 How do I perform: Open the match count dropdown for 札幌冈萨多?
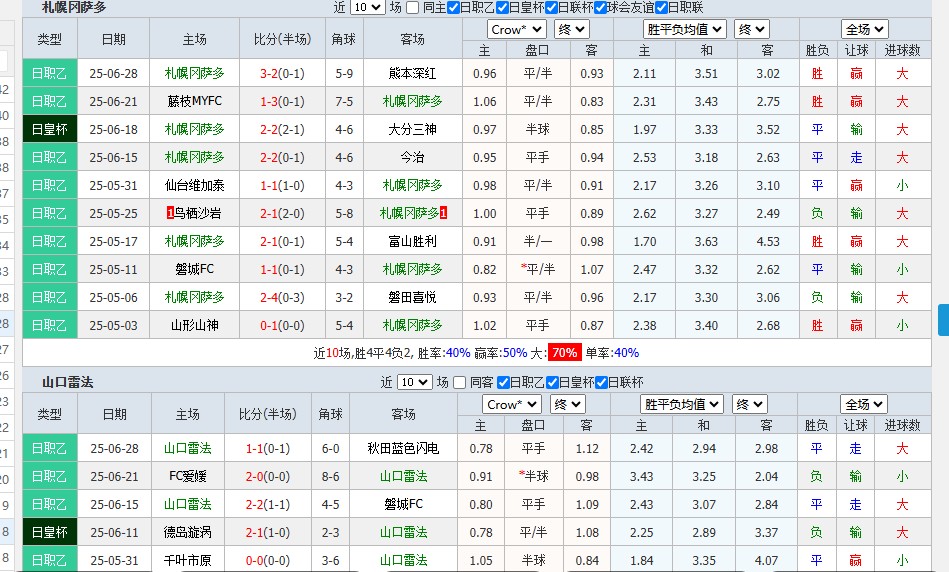tap(367, 7)
